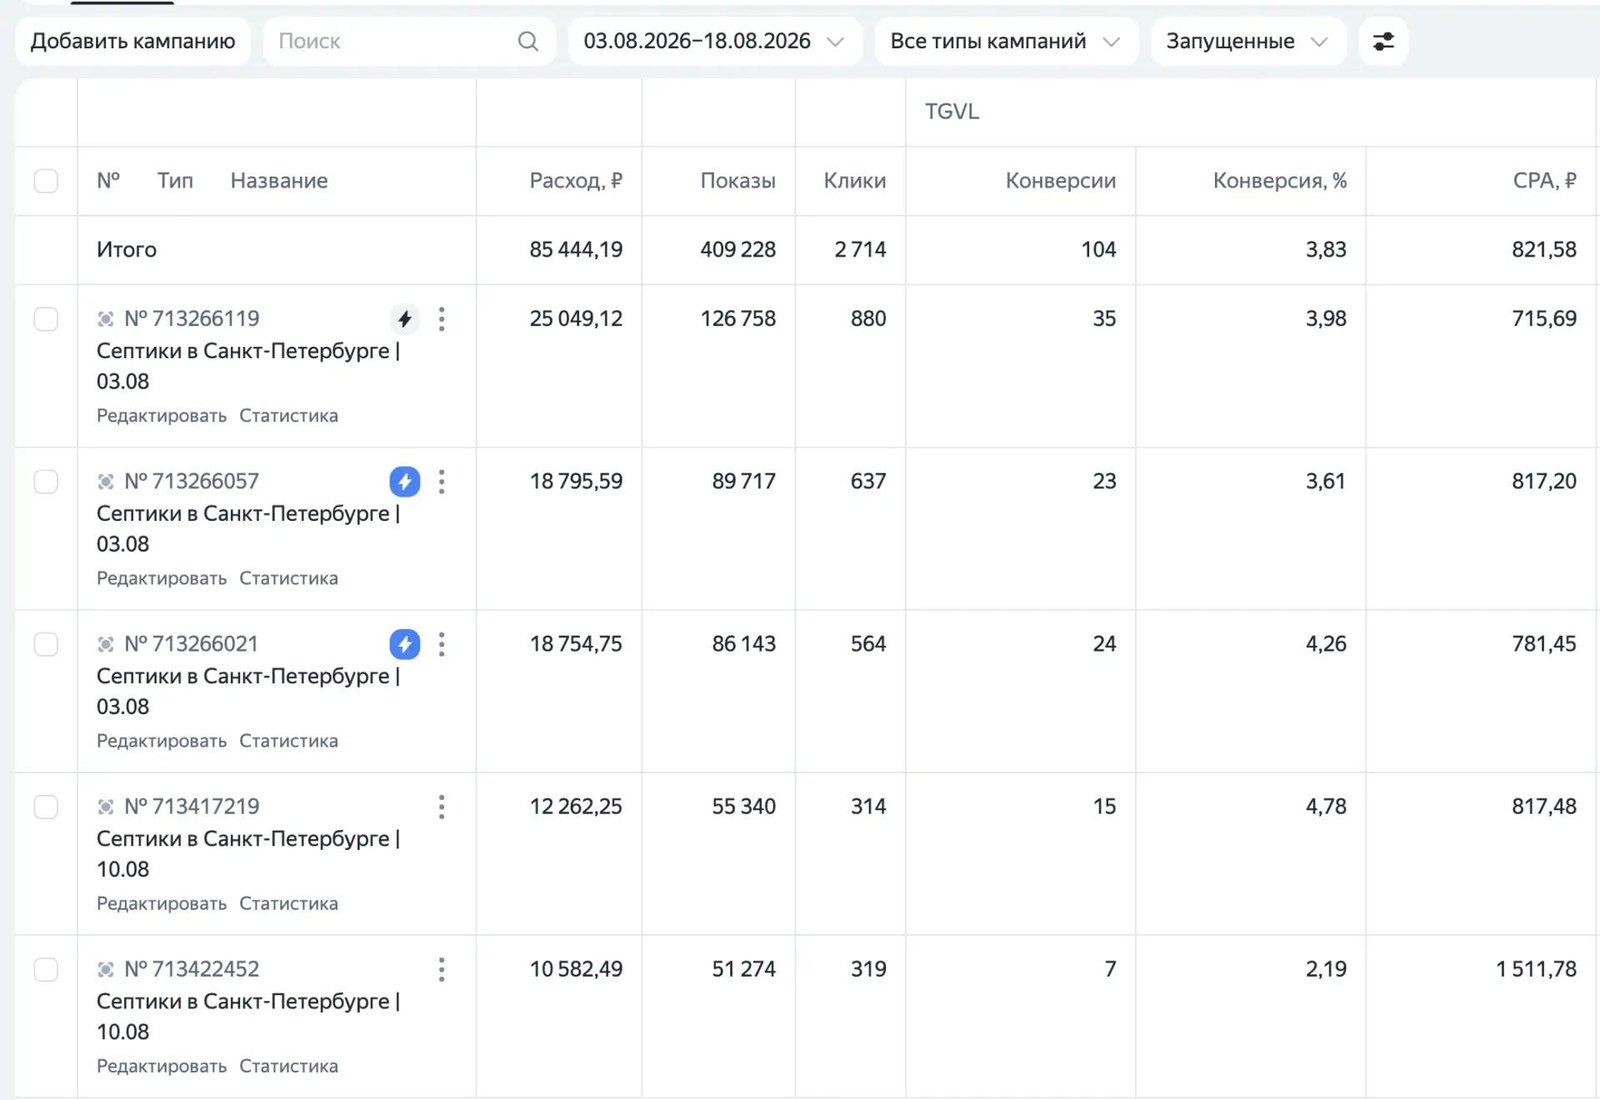Screen dimensions: 1600x1100
Task: Toggle the select-all checkbox in header
Action: (x=46, y=181)
